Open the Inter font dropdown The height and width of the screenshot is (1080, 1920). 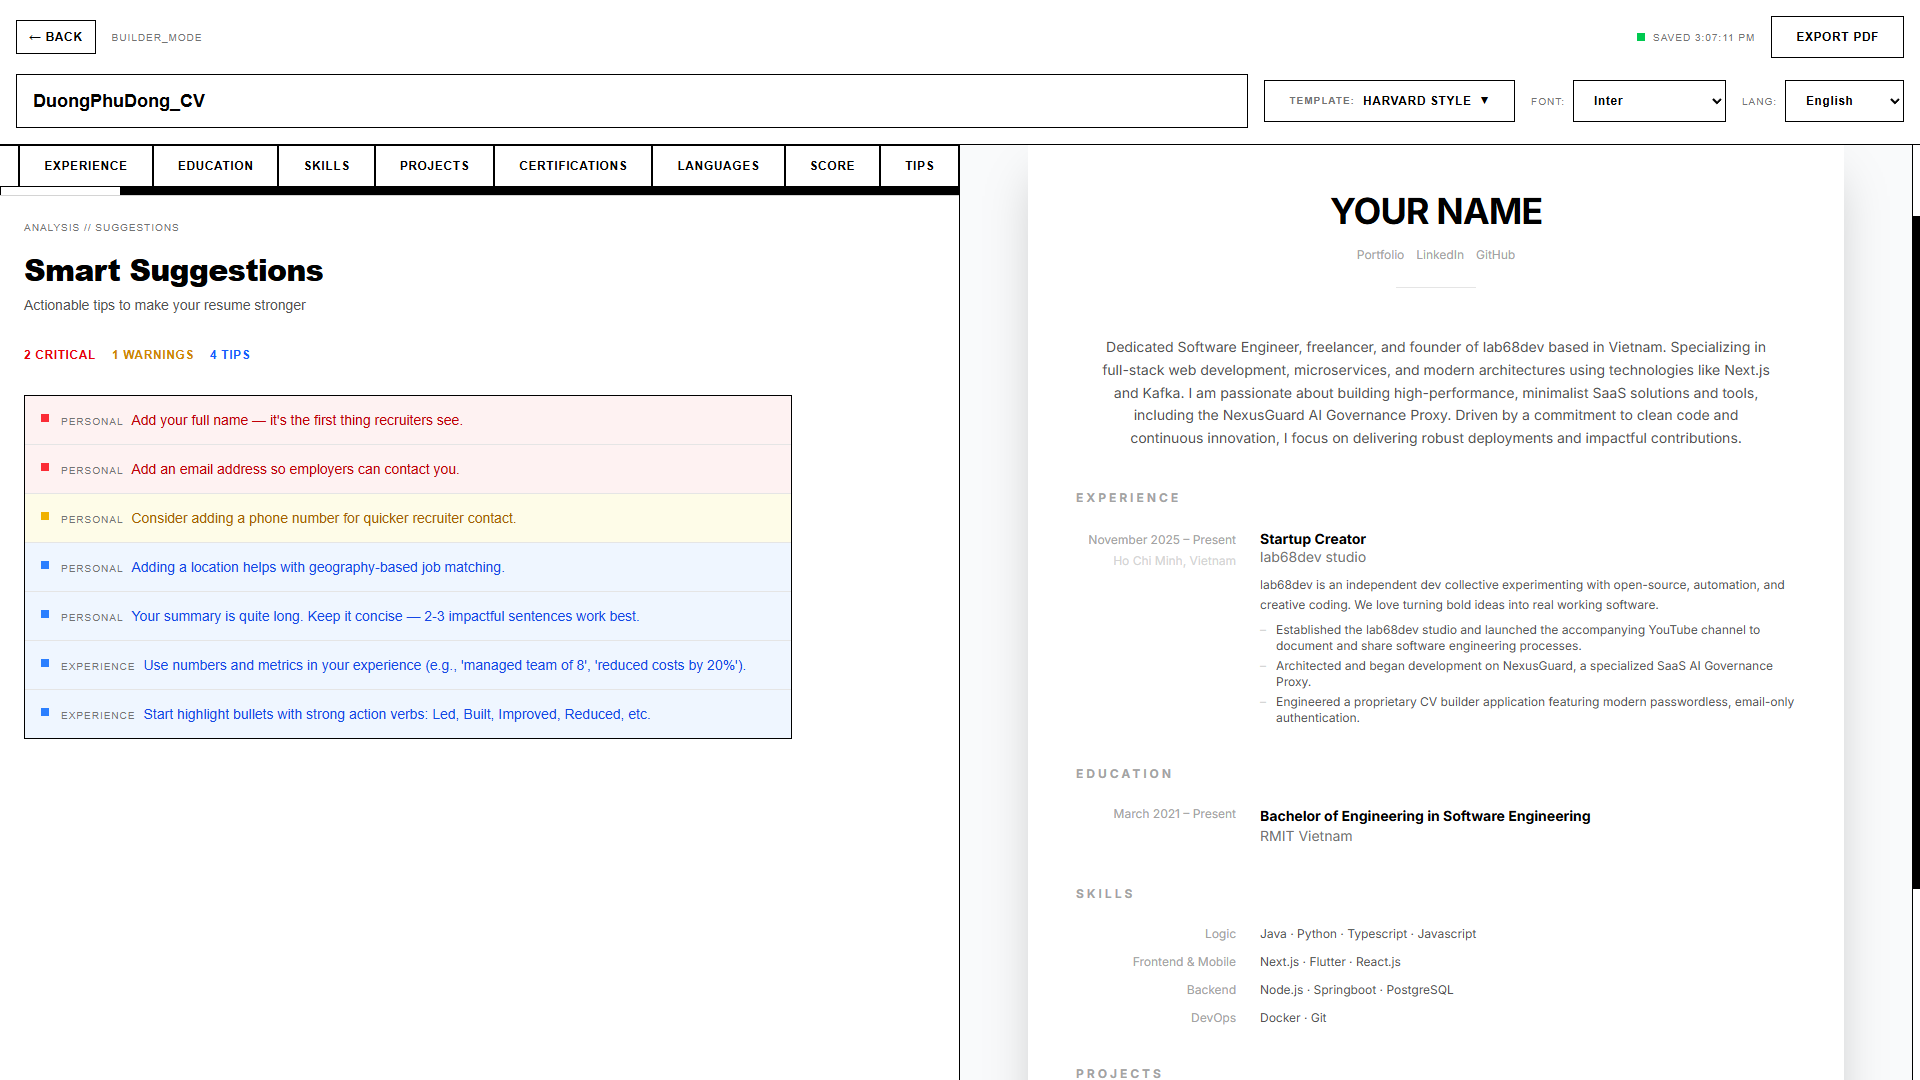(x=1649, y=100)
